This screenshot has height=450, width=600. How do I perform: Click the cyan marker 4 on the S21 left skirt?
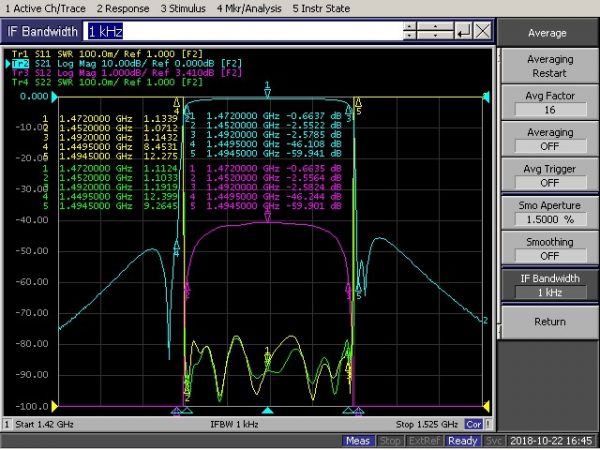tap(176, 245)
